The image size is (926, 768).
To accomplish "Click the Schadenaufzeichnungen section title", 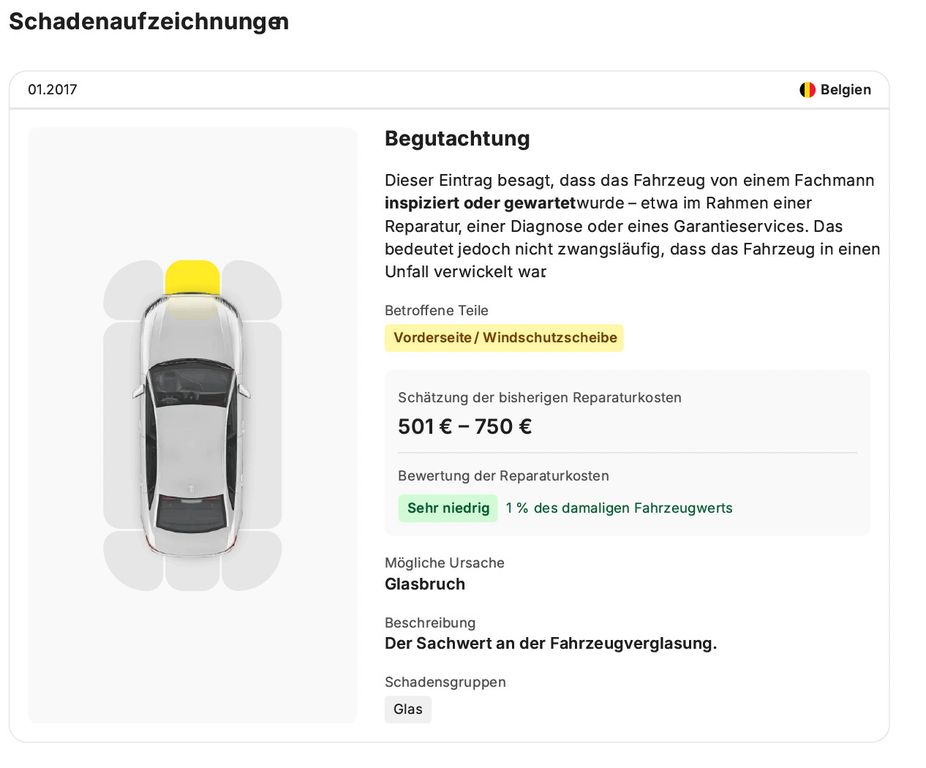I will point(149,22).
